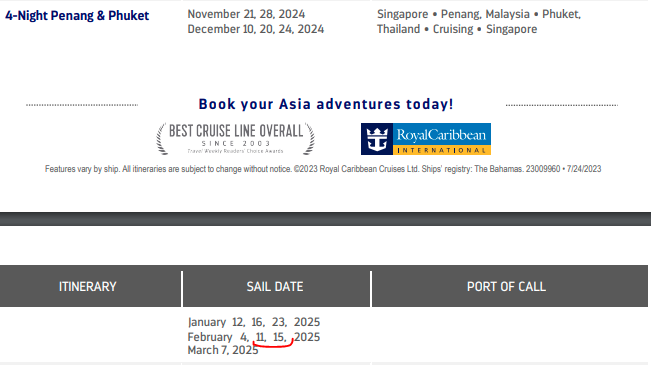Click the Singapore Penang Phuket ports text
This screenshot has width=651, height=365.
[x=479, y=14]
